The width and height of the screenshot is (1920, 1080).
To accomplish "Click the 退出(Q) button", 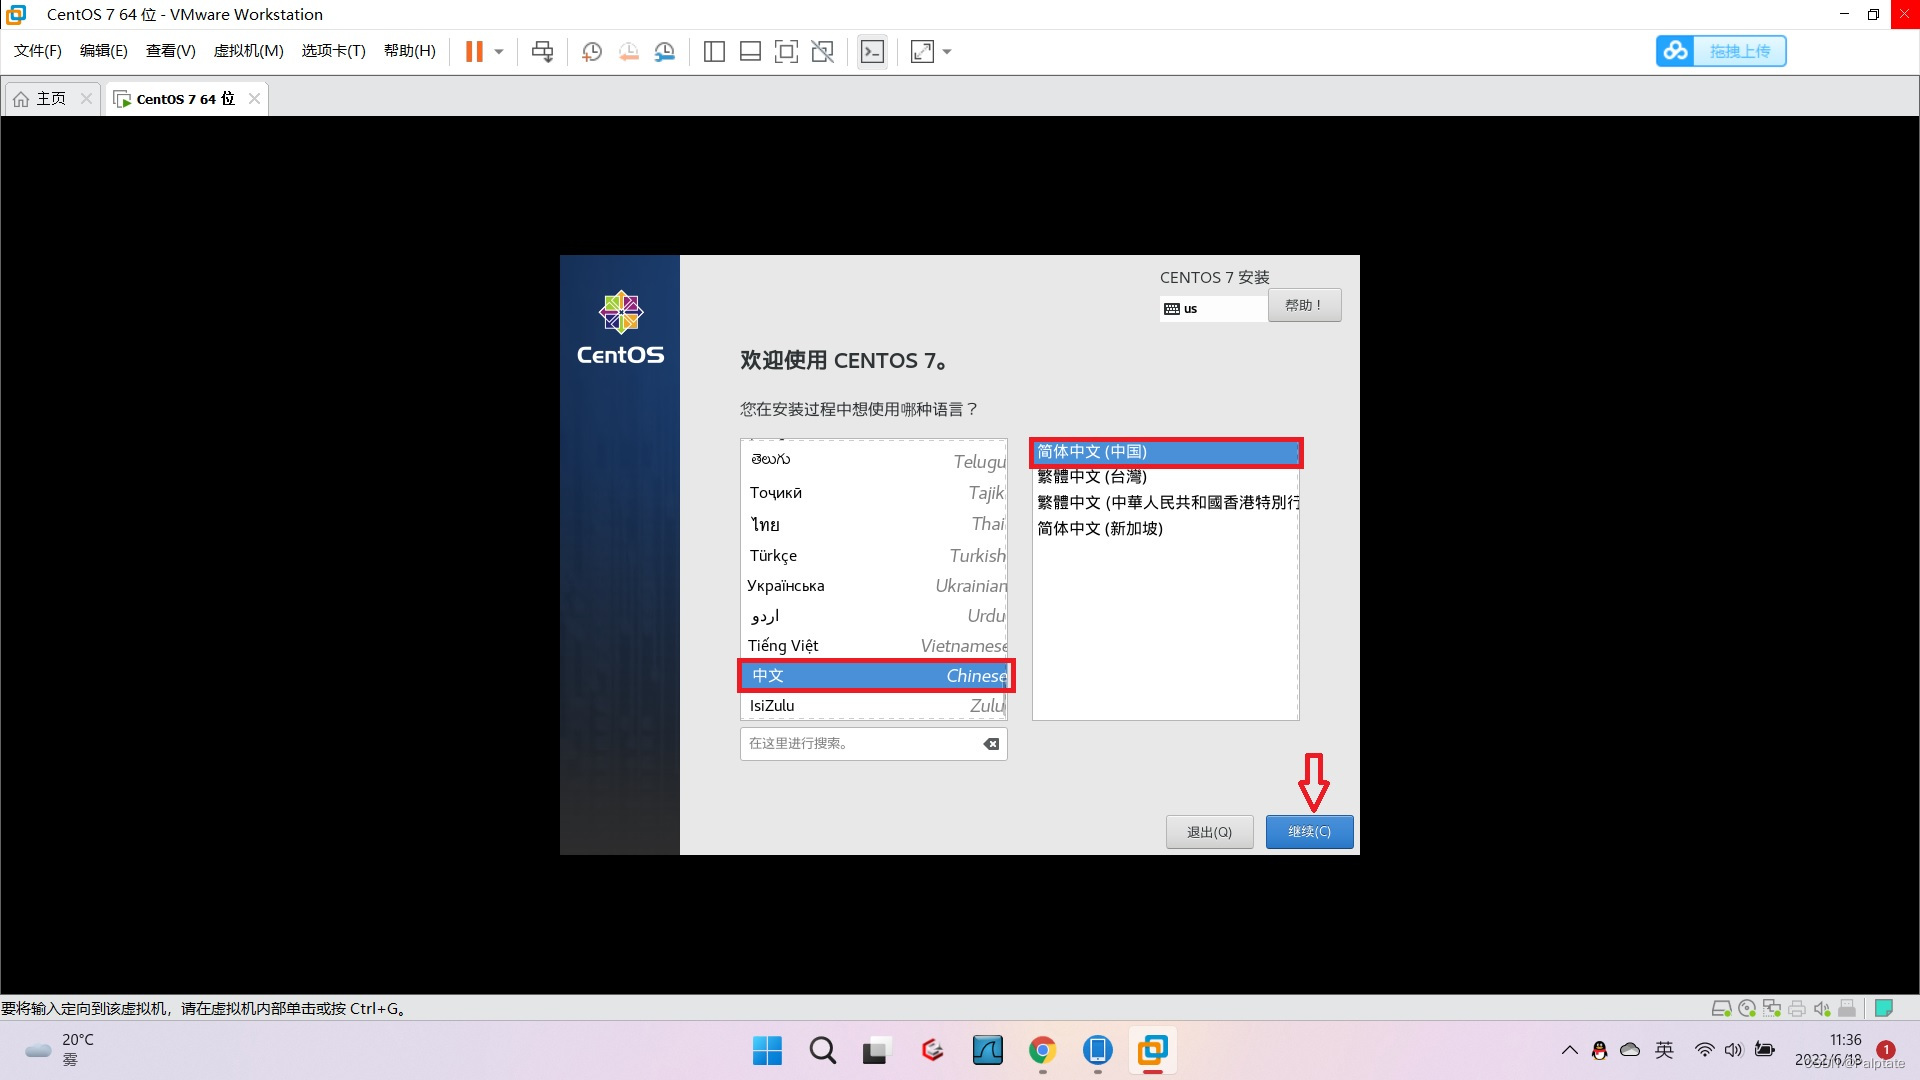I will point(1209,832).
